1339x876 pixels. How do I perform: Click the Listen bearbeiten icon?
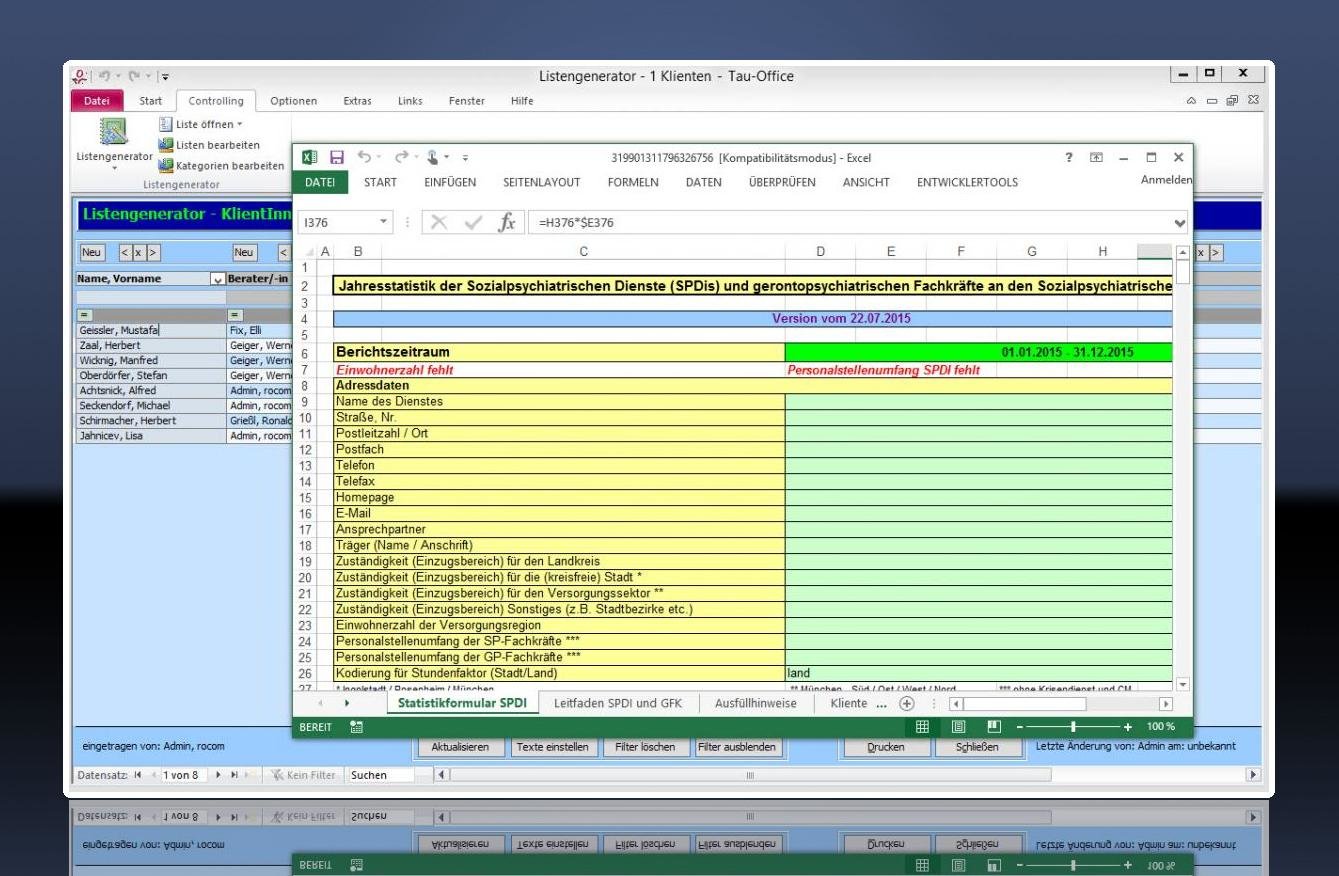pyautogui.click(x=167, y=146)
